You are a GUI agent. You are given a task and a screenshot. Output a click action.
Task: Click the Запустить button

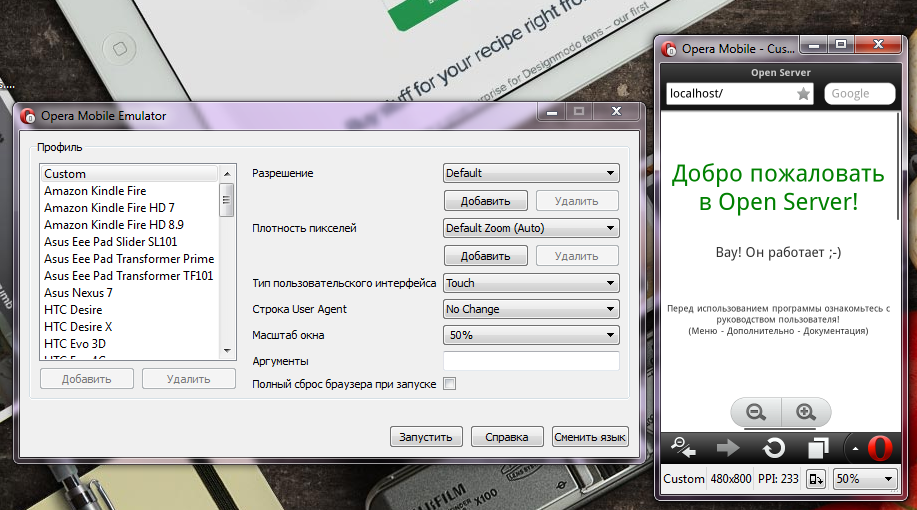point(426,437)
